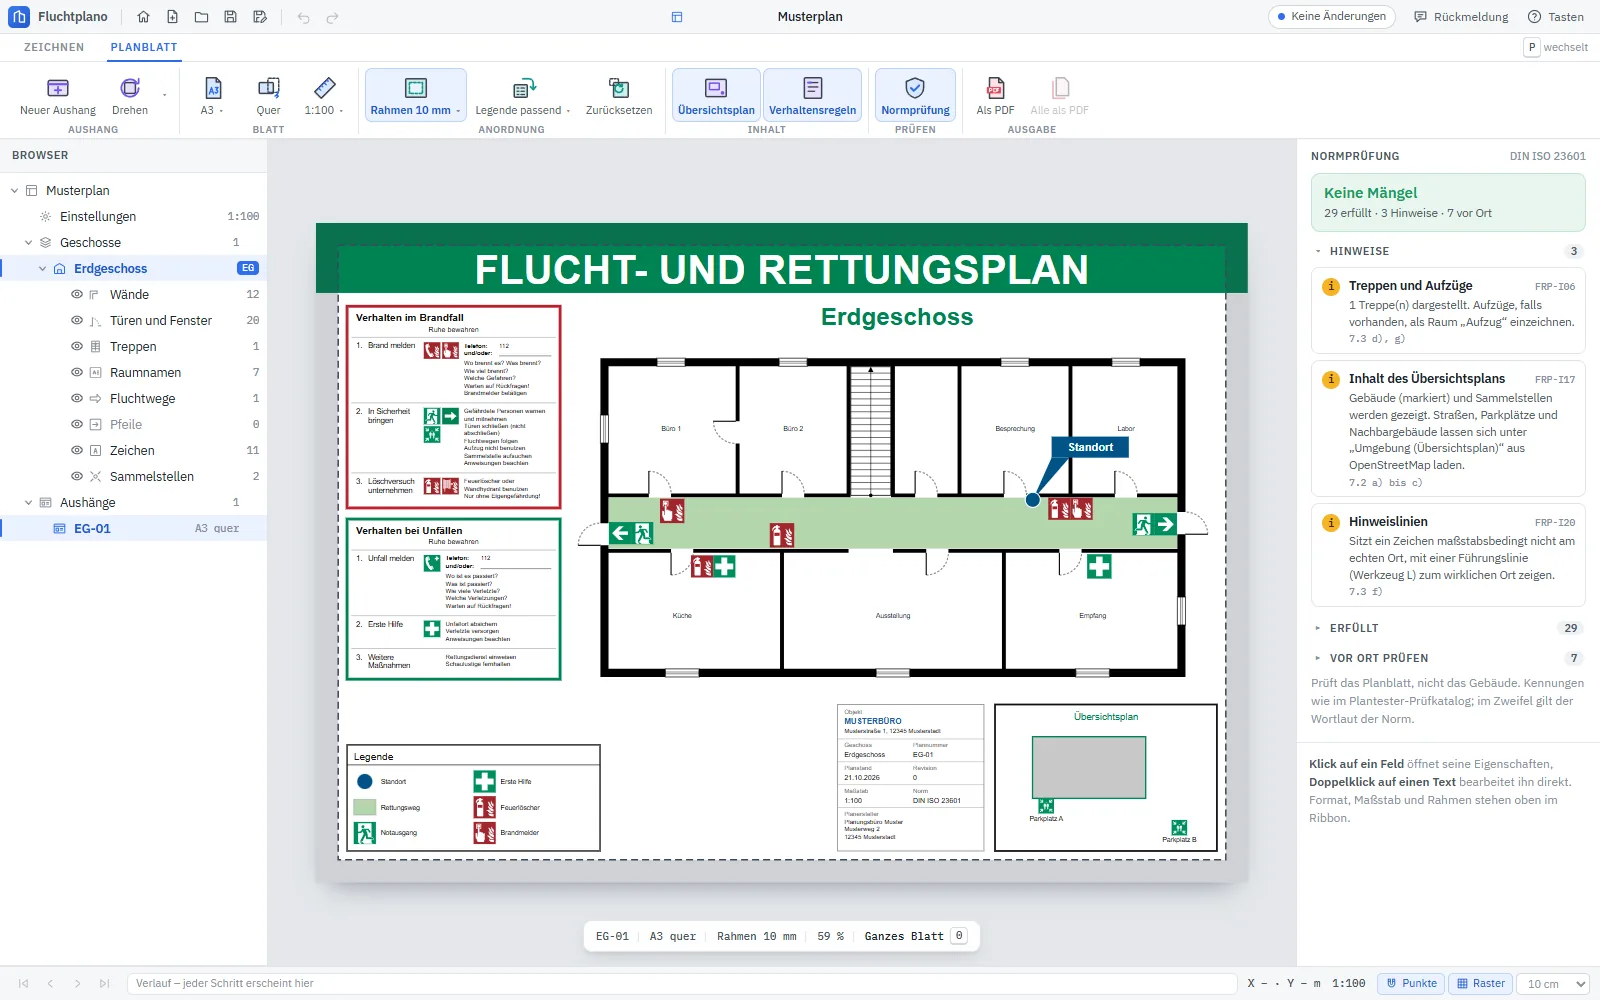Click the Fluchtplano app logo
Image resolution: width=1600 pixels, height=1000 pixels.
click(x=19, y=17)
